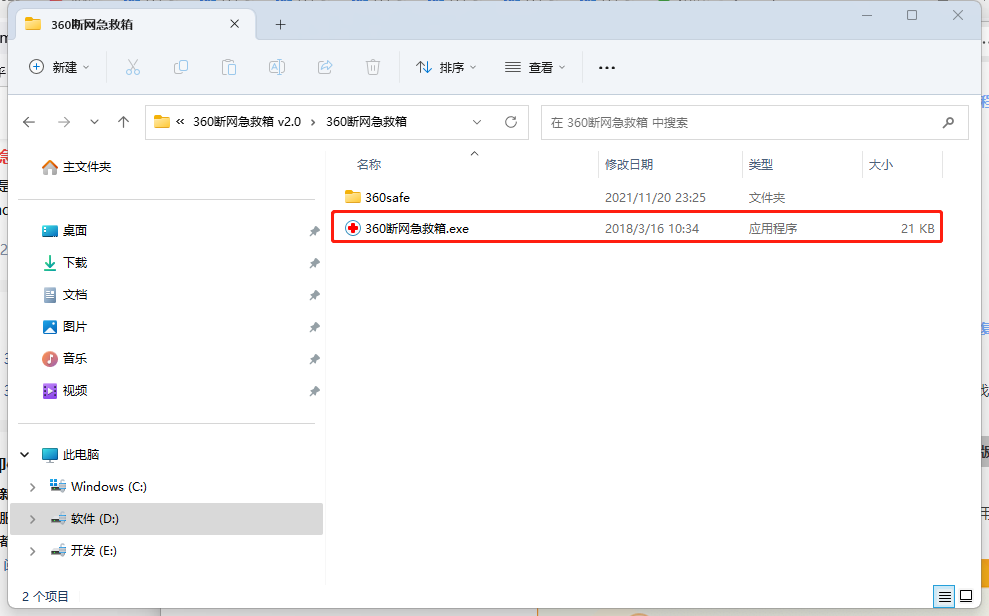
Task: Click date 2021/11/20 23:25
Action: 655,197
